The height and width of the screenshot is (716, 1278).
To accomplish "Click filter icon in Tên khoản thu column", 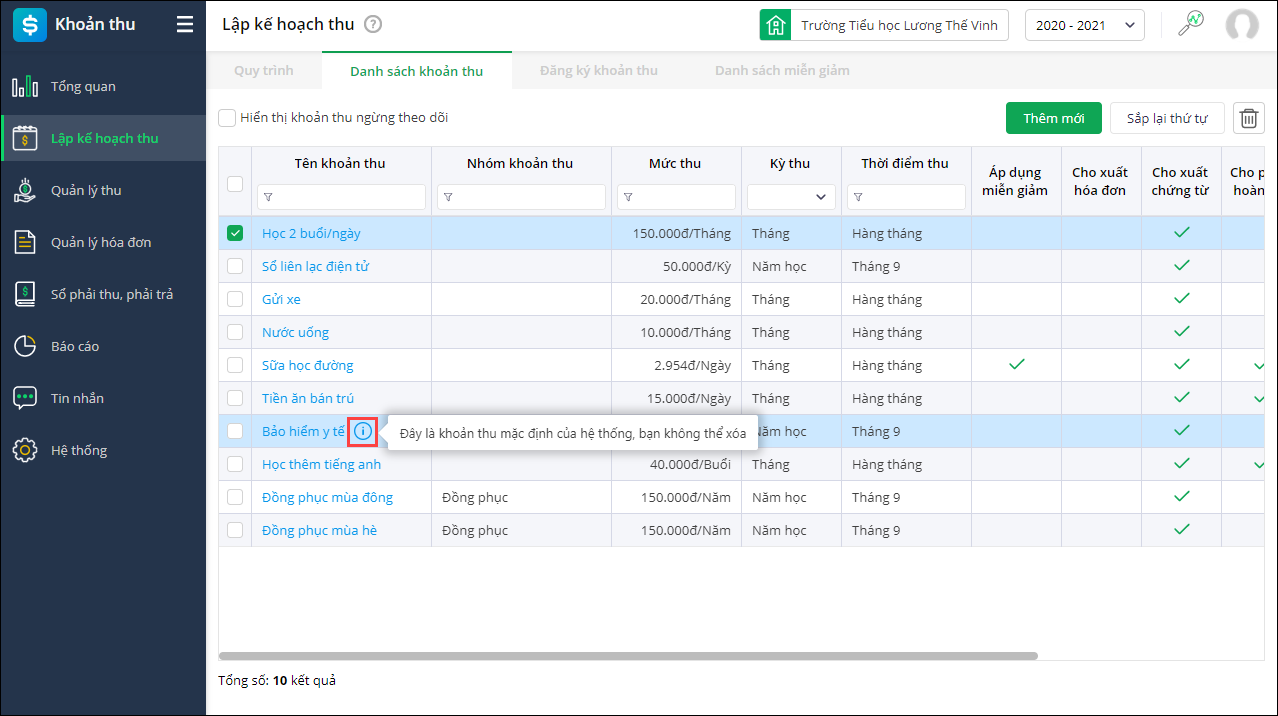I will coord(268,197).
